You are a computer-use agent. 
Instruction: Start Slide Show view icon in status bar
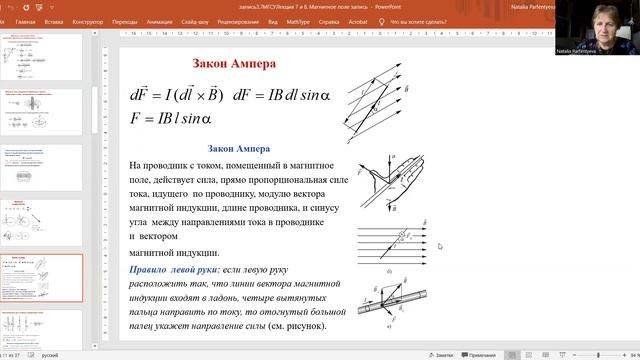pyautogui.click(x=562, y=355)
